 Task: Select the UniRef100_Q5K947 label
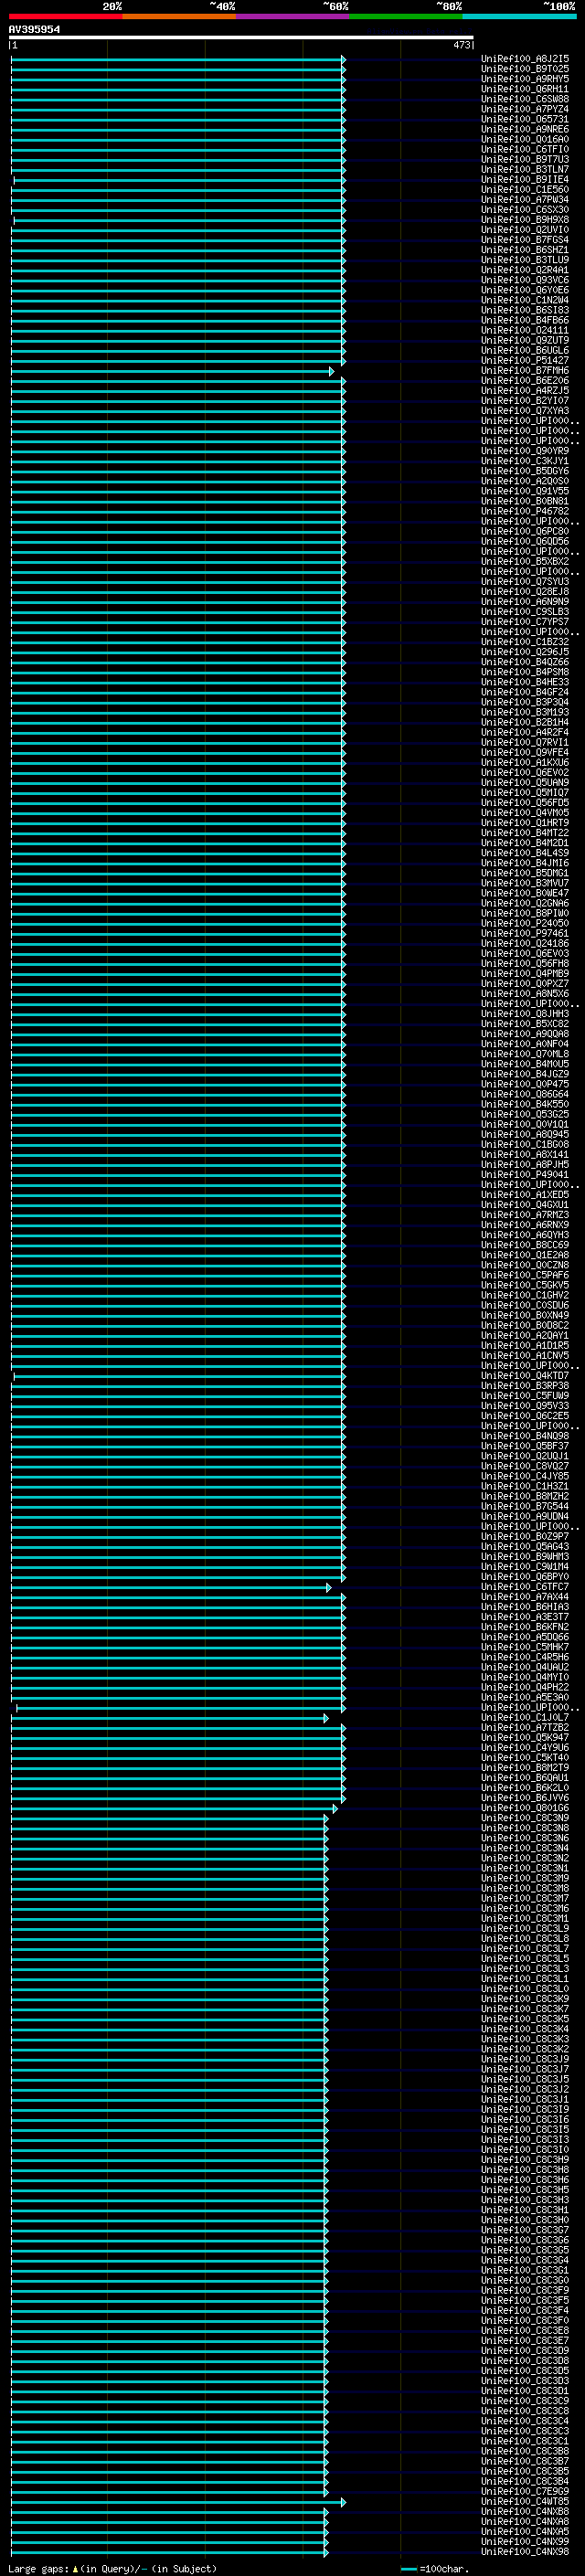[x=525, y=1738]
